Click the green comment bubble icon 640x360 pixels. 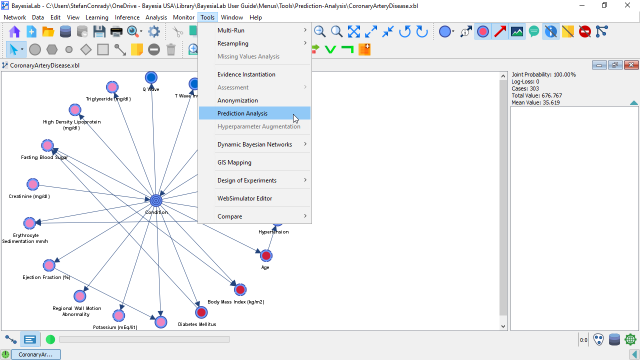pos(534,31)
